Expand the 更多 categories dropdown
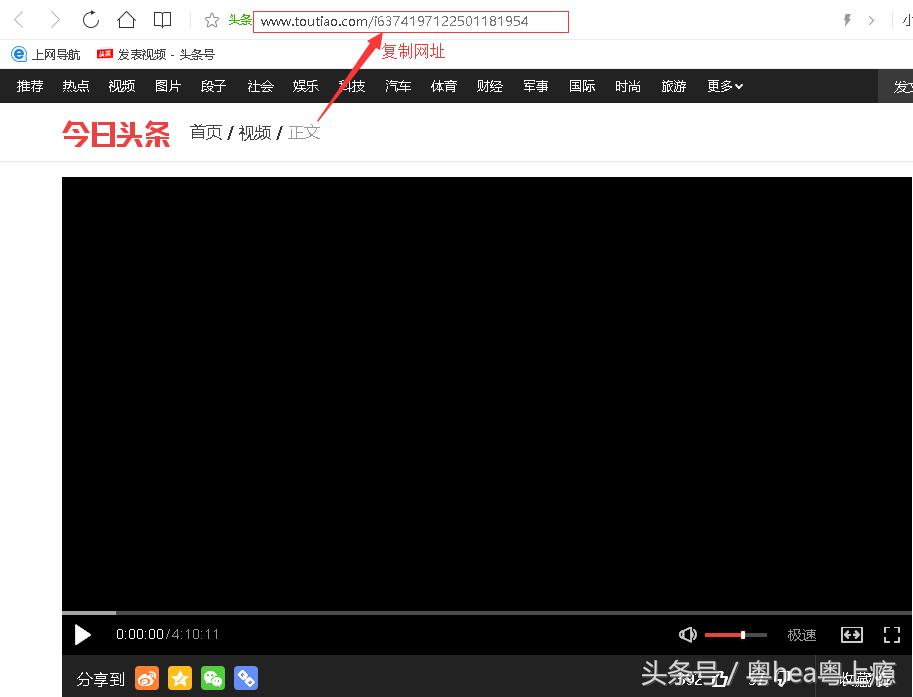This screenshot has width=913, height=697. tap(724, 86)
